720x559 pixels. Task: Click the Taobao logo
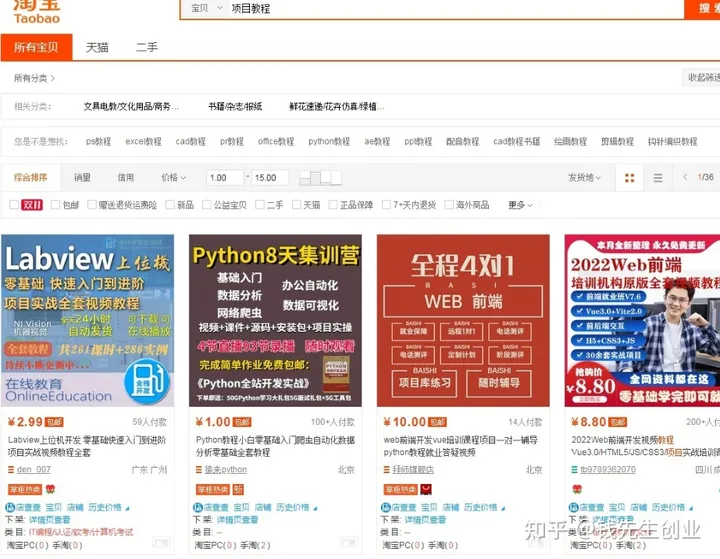coord(36,12)
